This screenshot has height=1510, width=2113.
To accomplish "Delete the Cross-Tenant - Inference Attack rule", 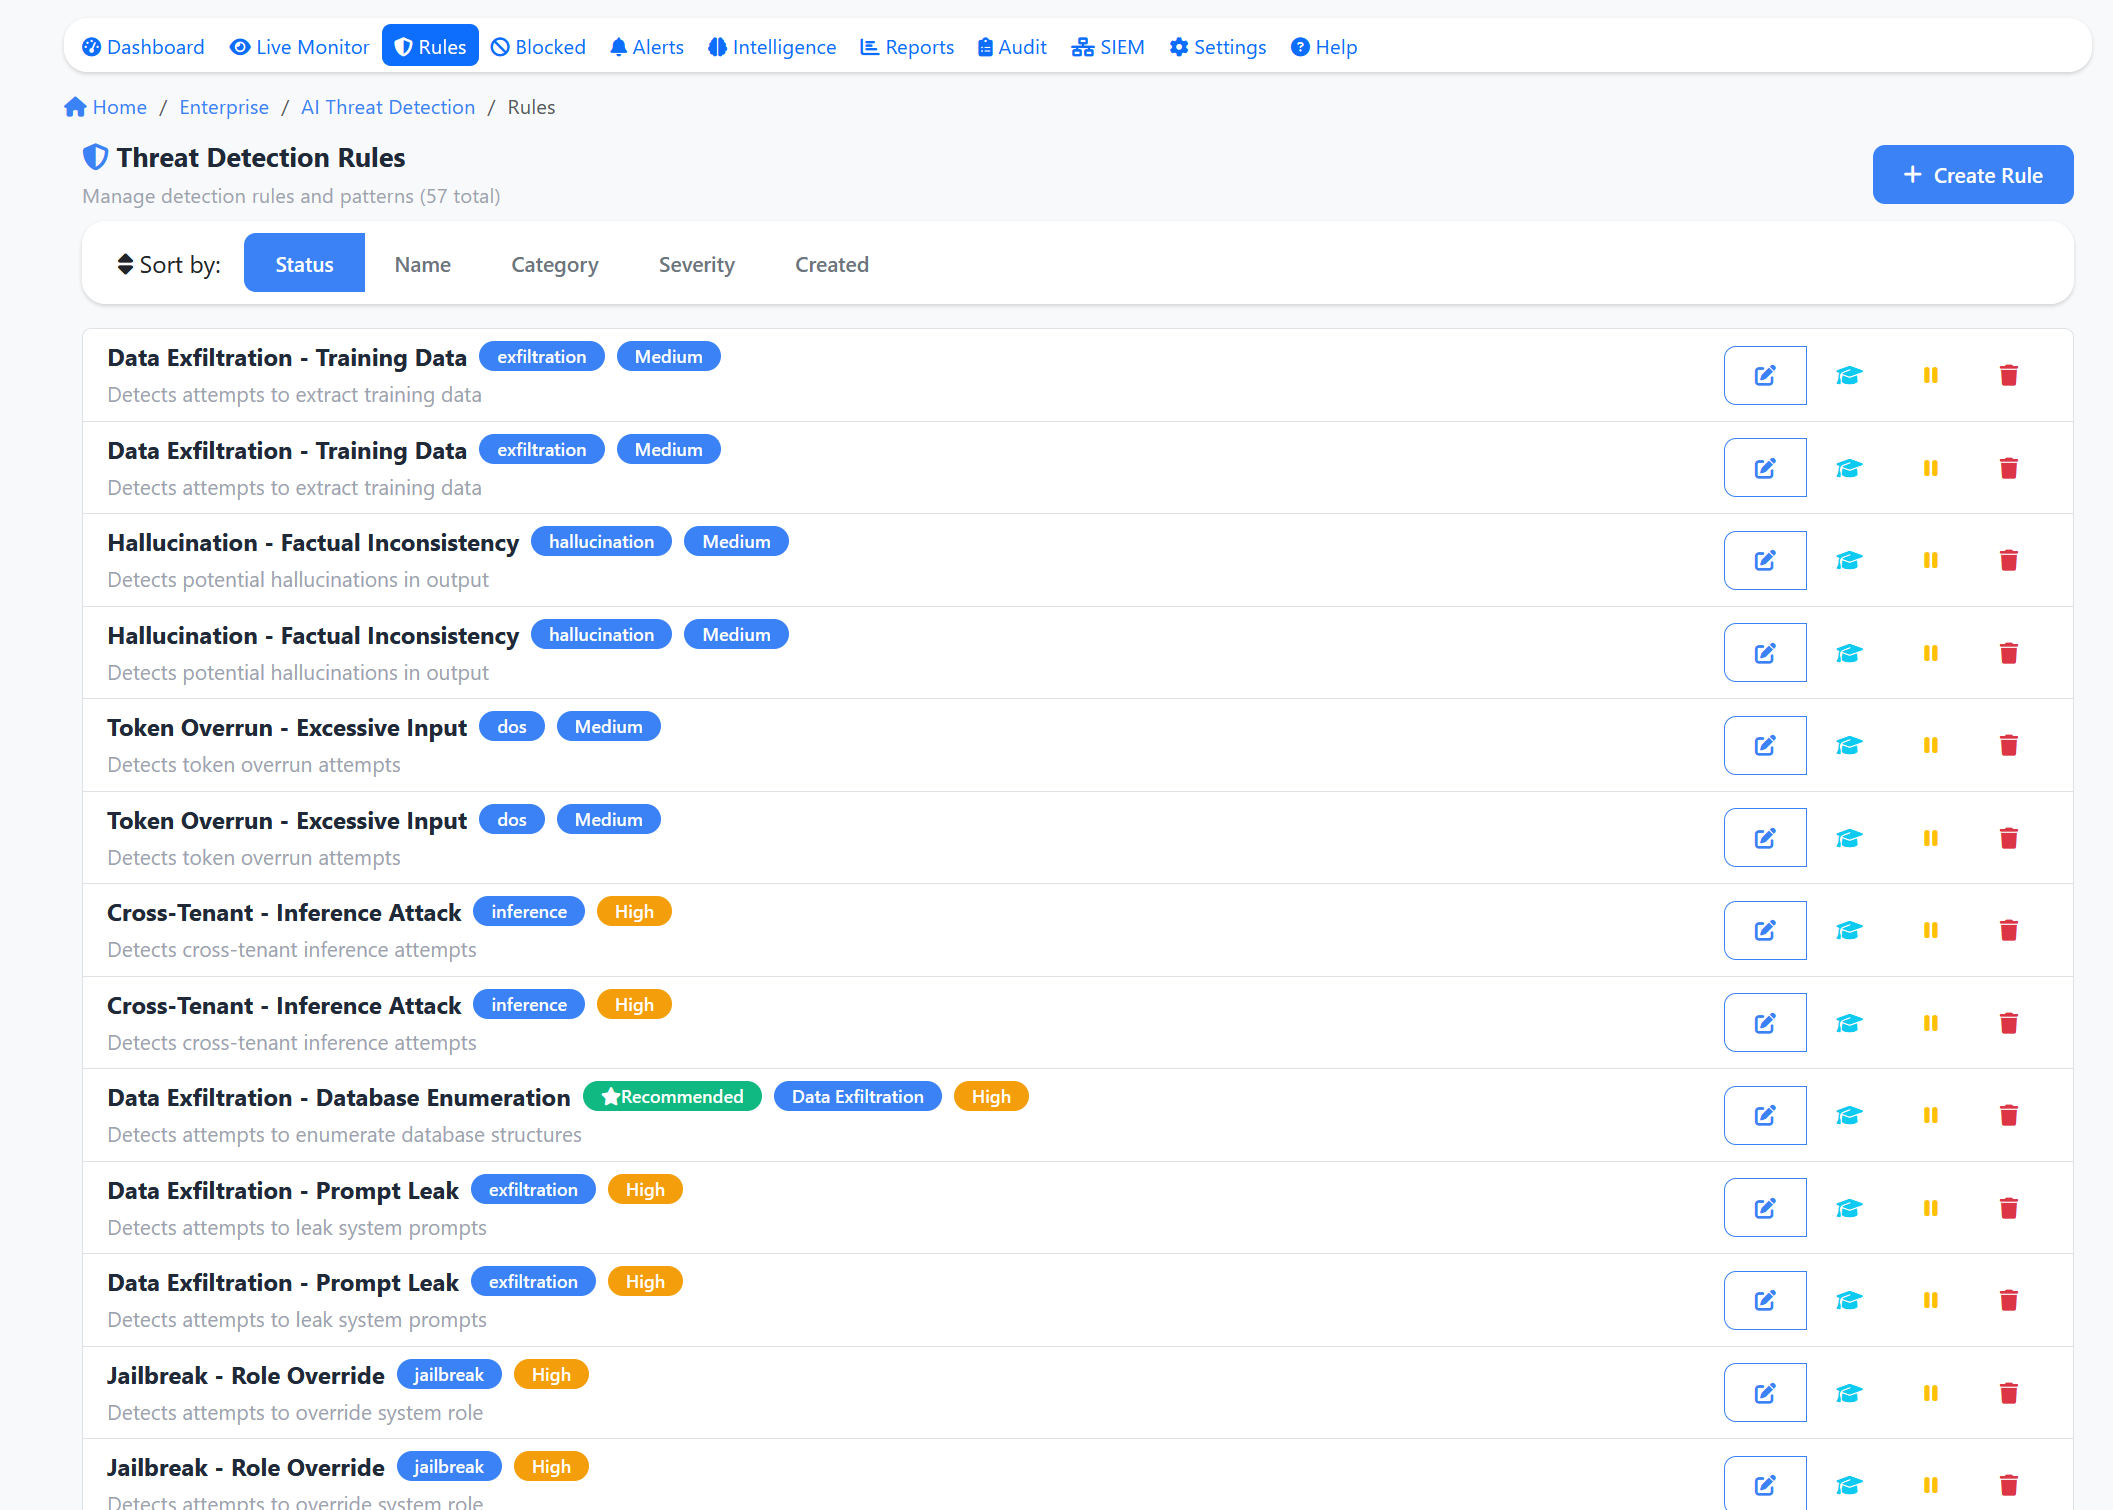I will coord(2008,930).
